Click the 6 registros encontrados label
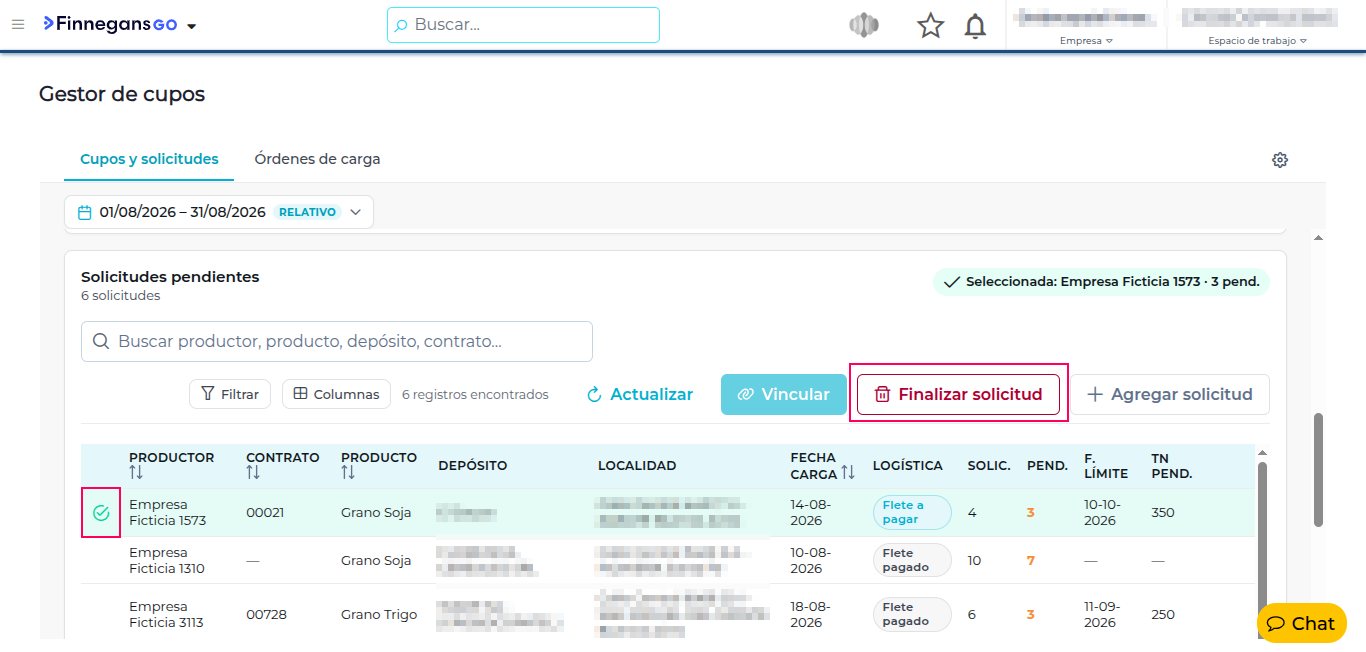 (x=475, y=394)
